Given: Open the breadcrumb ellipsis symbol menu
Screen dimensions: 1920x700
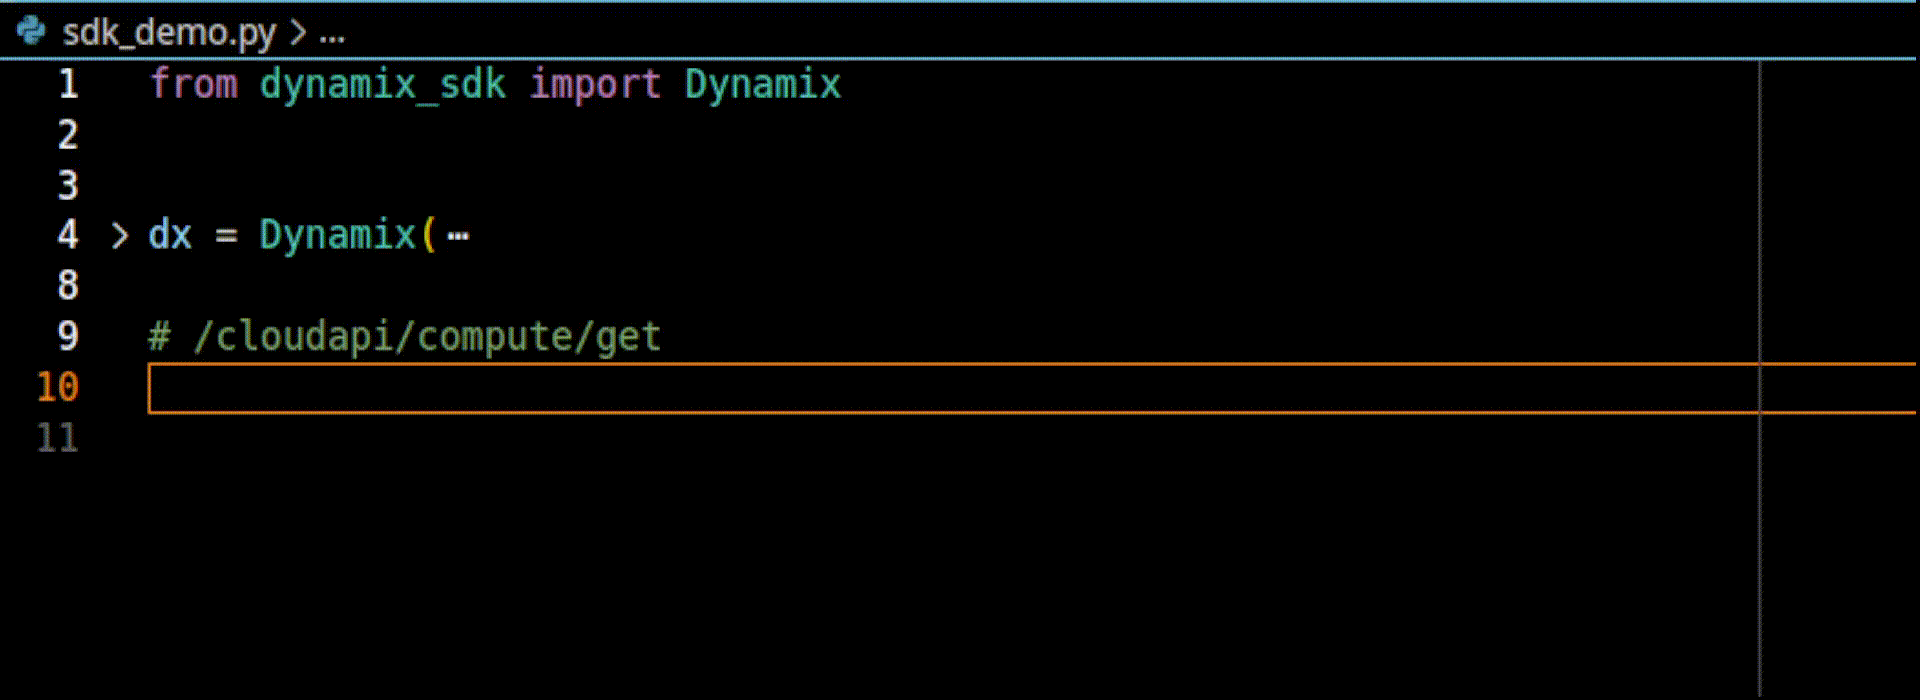Looking at the screenshot, I should click(x=332, y=34).
